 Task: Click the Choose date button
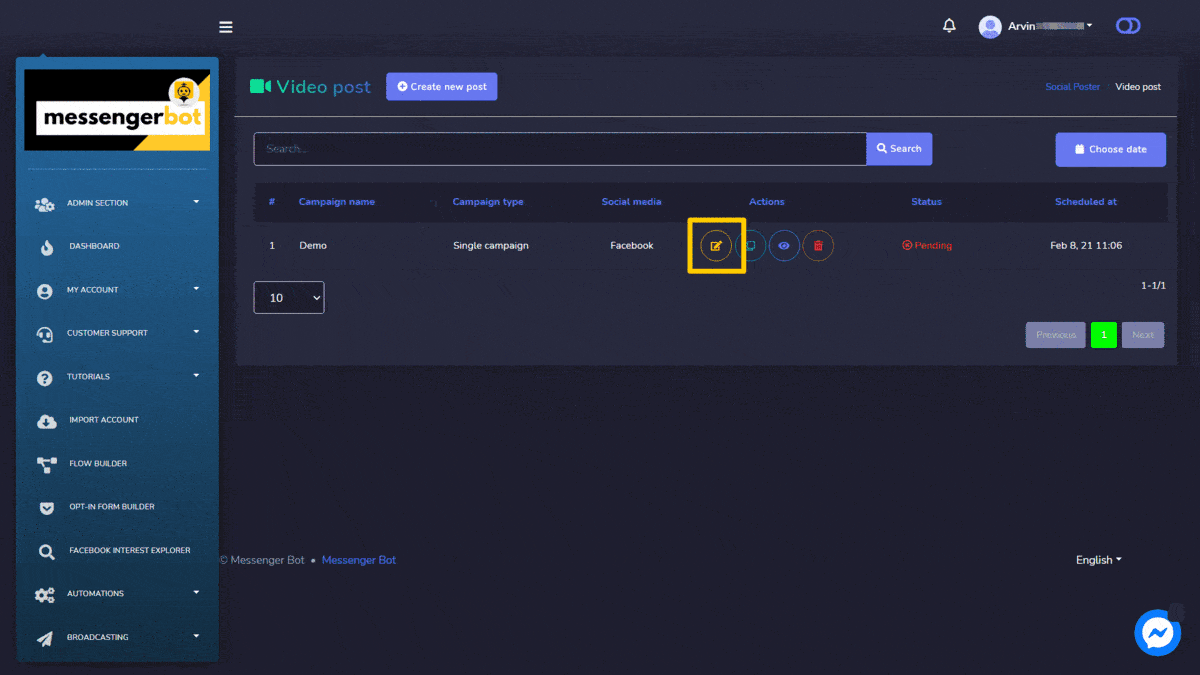click(x=1110, y=149)
